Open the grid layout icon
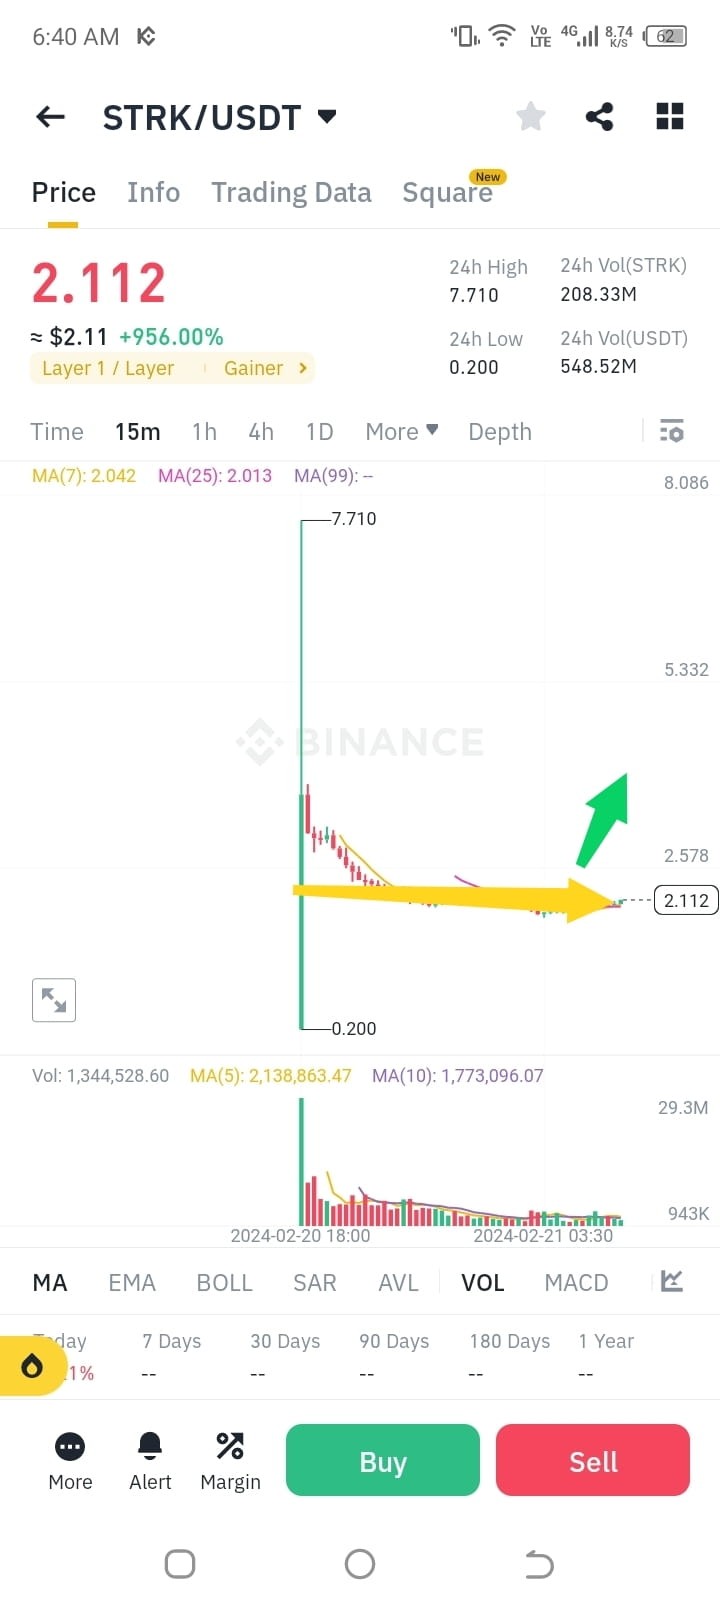This screenshot has height=1612, width=720. (669, 117)
